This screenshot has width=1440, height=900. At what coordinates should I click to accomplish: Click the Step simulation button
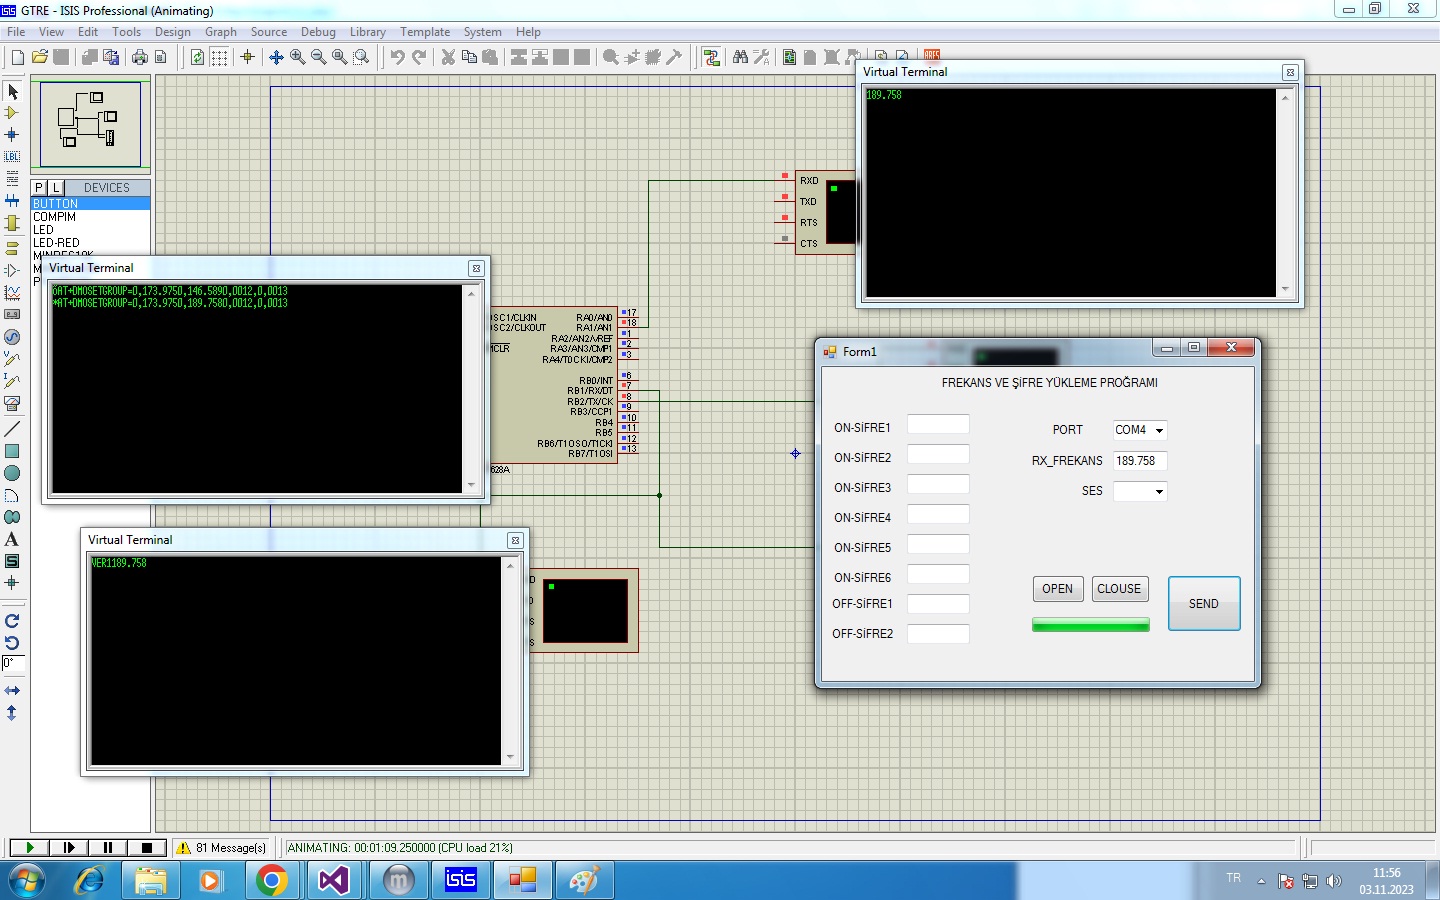pos(69,847)
